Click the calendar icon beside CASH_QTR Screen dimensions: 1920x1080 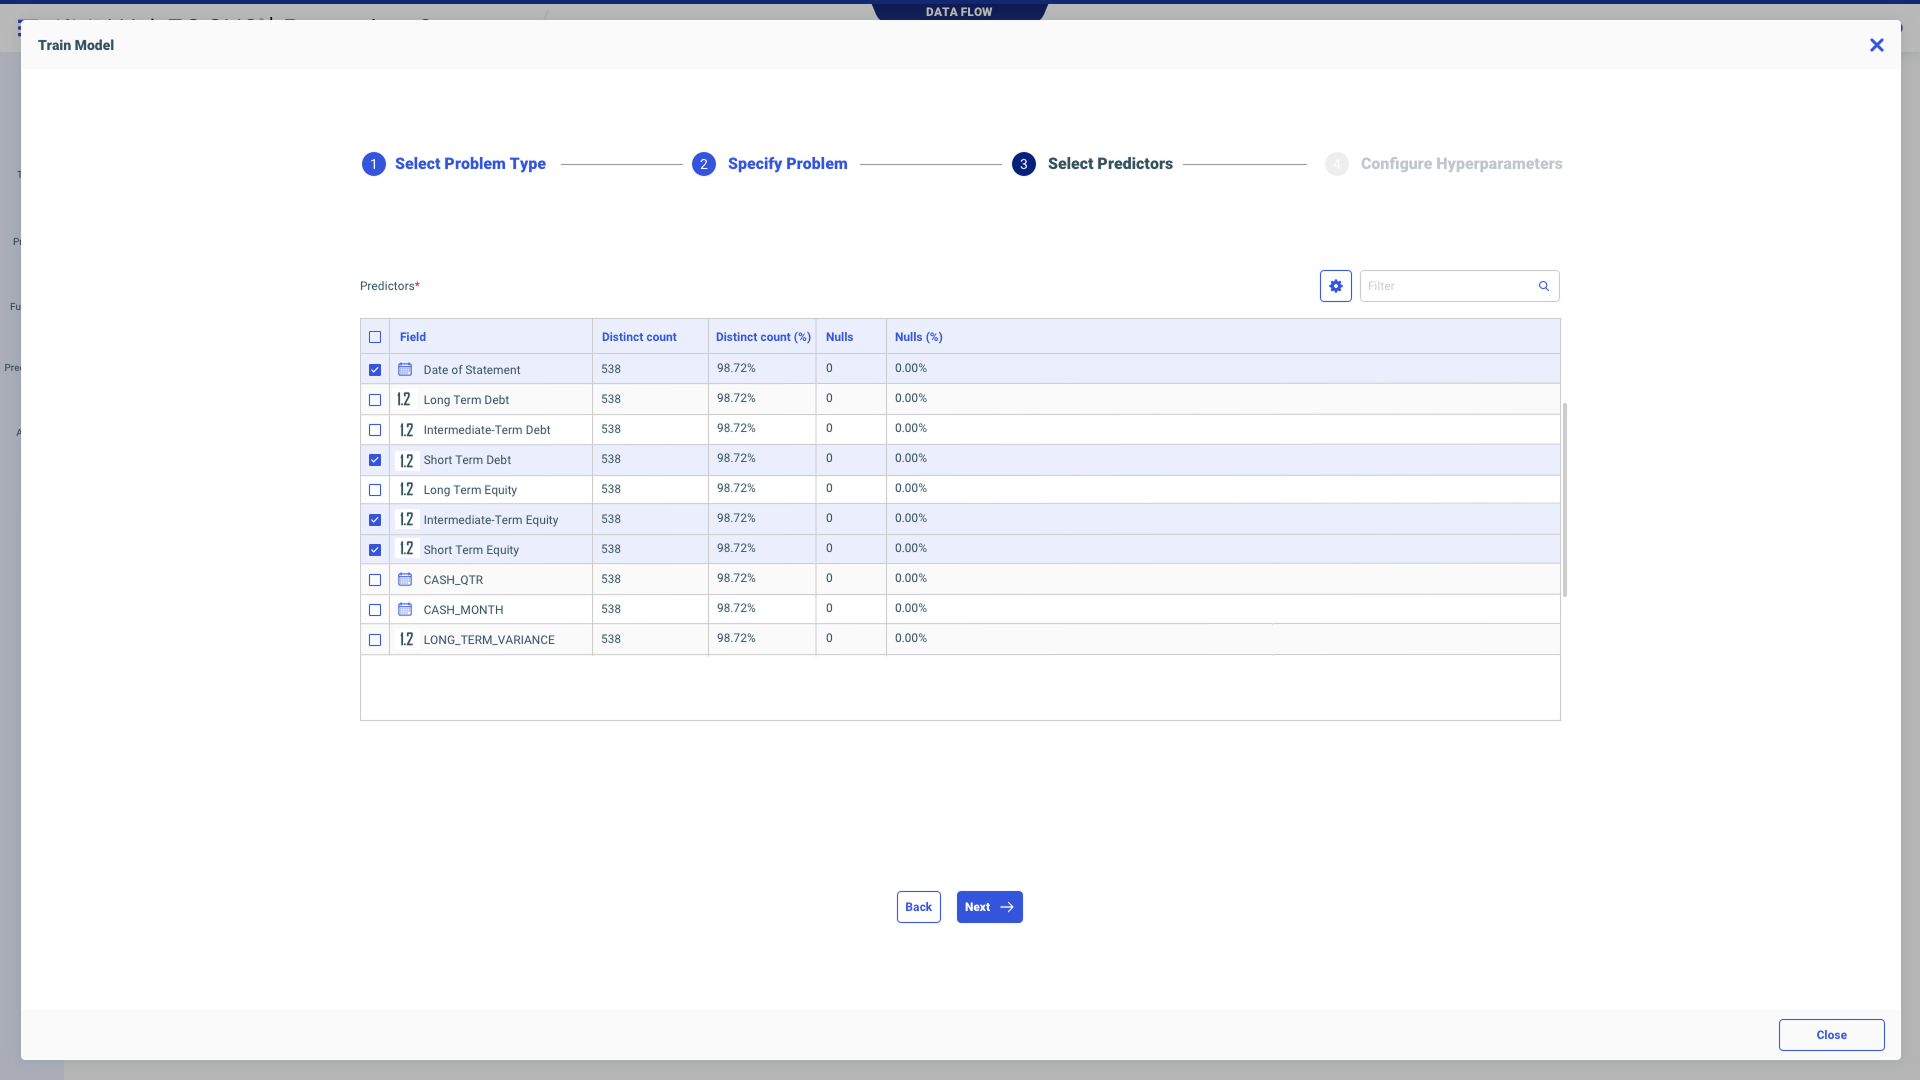click(x=405, y=580)
